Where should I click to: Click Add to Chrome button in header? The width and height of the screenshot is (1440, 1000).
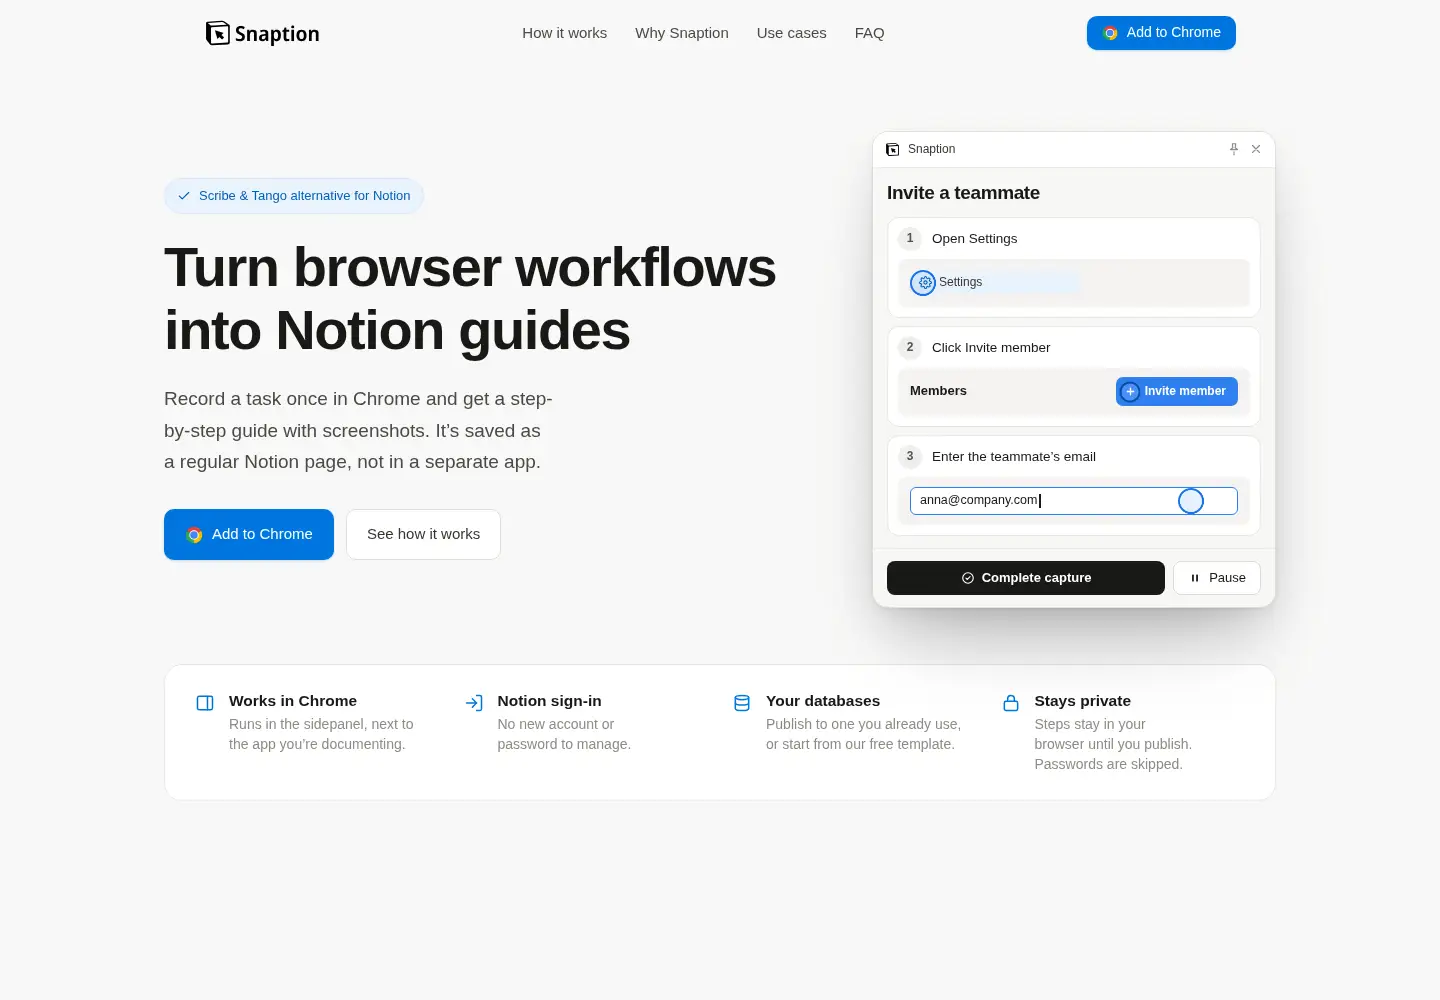pos(1161,33)
